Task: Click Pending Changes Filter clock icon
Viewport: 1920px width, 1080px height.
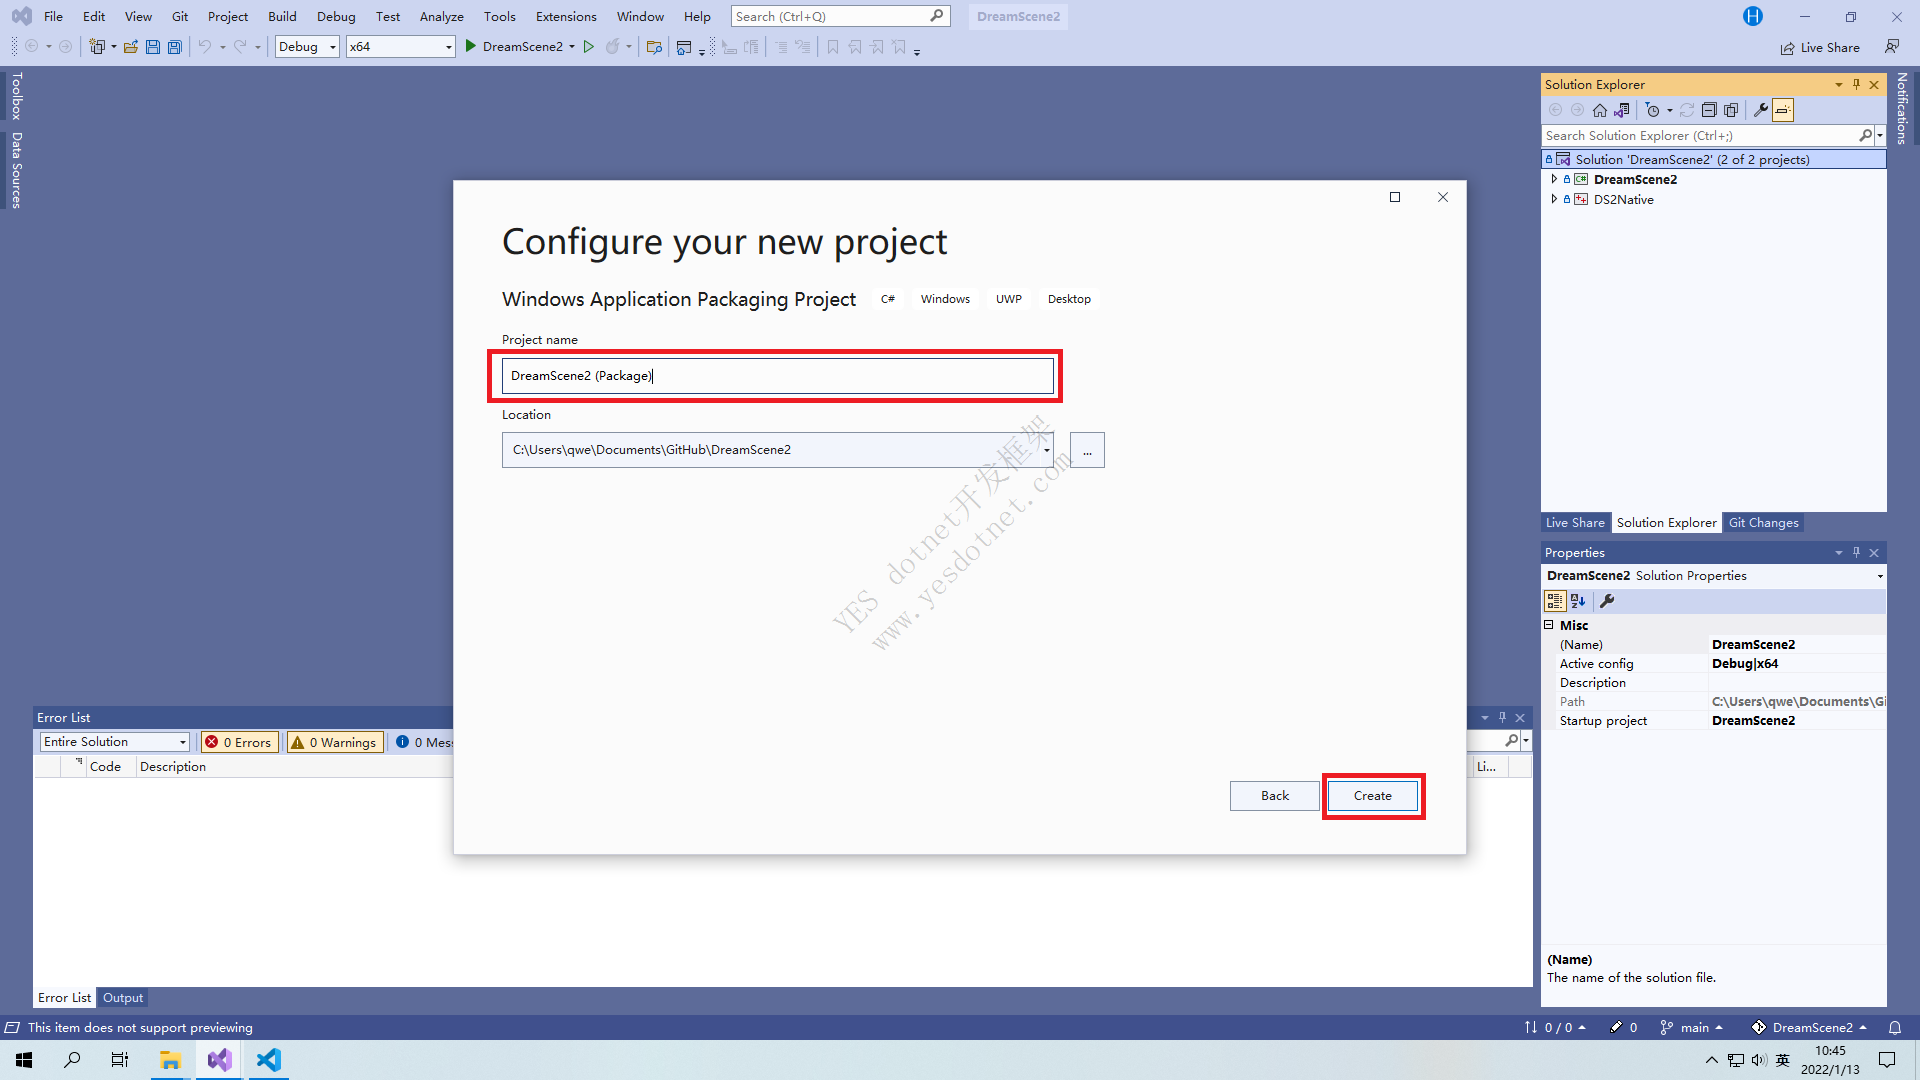Action: click(1653, 110)
